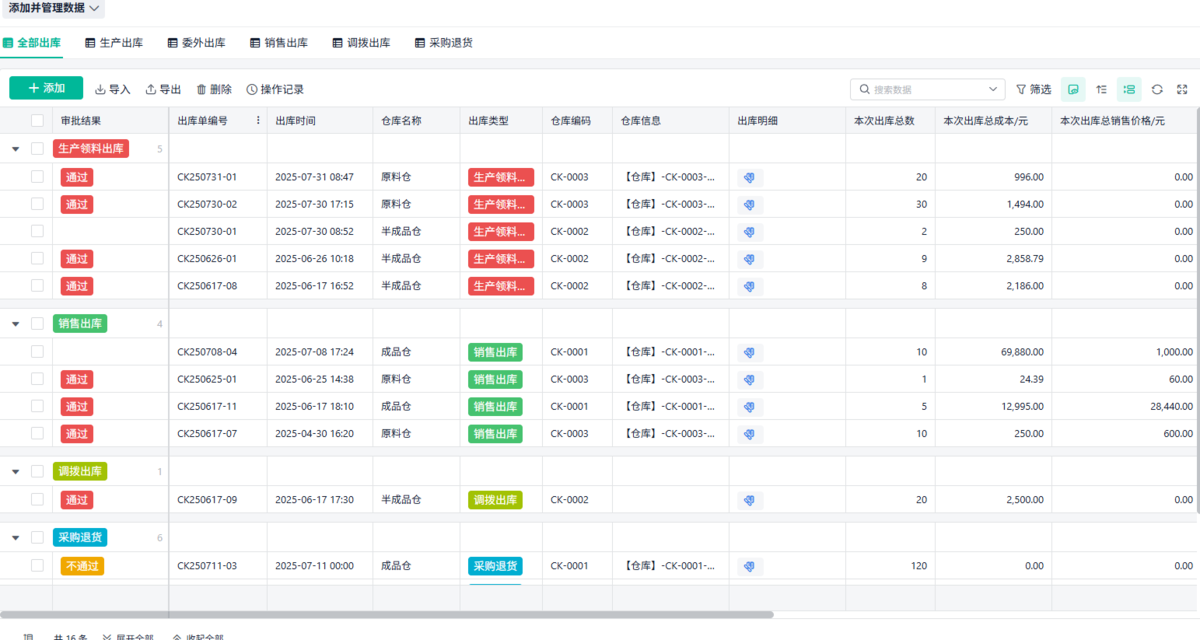
Task: Tick the checkbox for row CK250730-02
Action: (37, 204)
